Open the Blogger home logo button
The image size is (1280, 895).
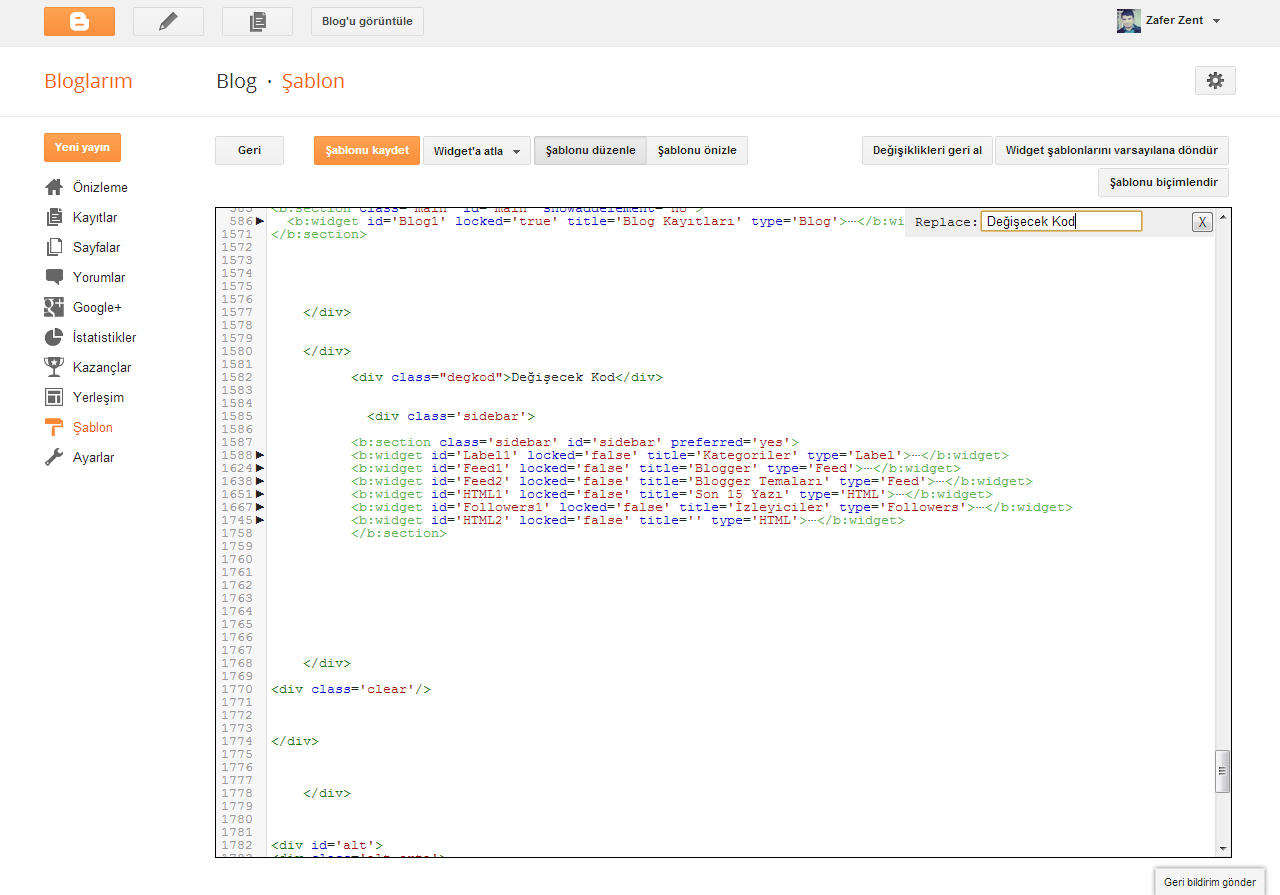(x=79, y=21)
